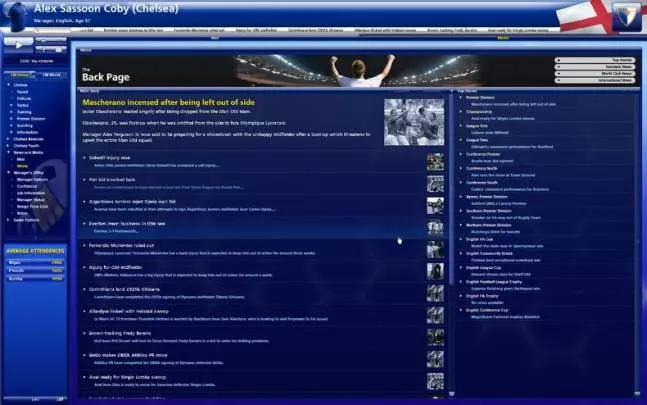
Task: Collapse the Manager's Office tree node
Action: click(8, 173)
